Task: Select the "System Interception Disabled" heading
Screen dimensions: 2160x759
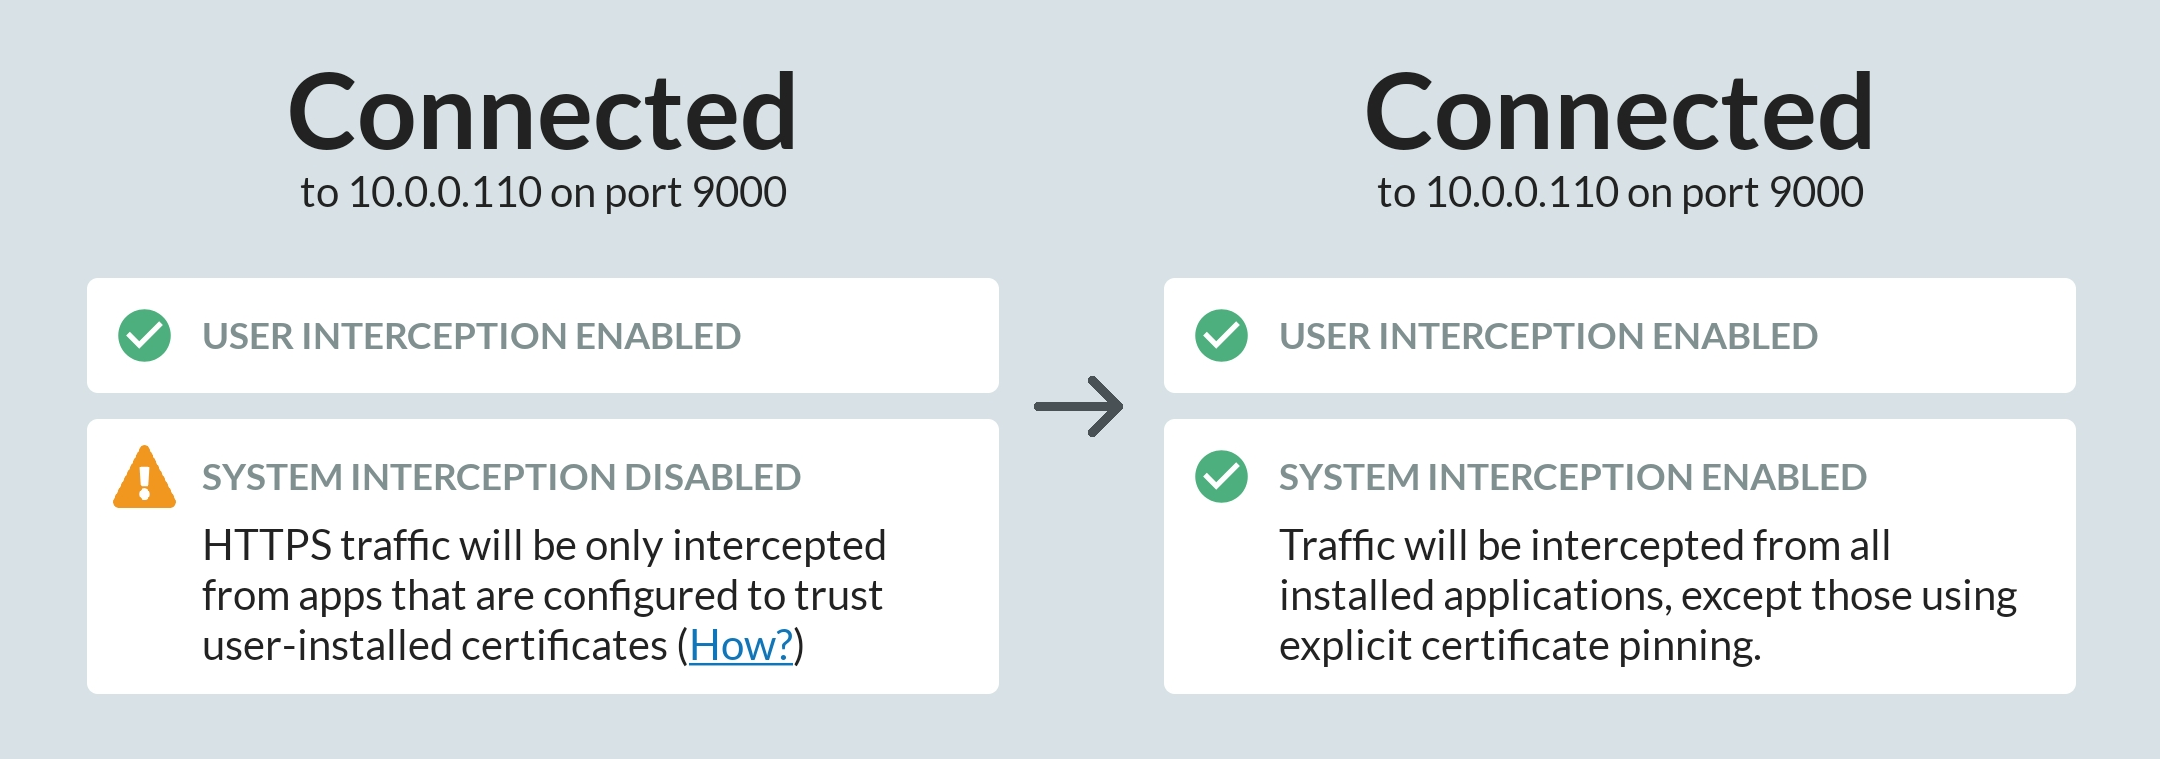Action: [501, 477]
